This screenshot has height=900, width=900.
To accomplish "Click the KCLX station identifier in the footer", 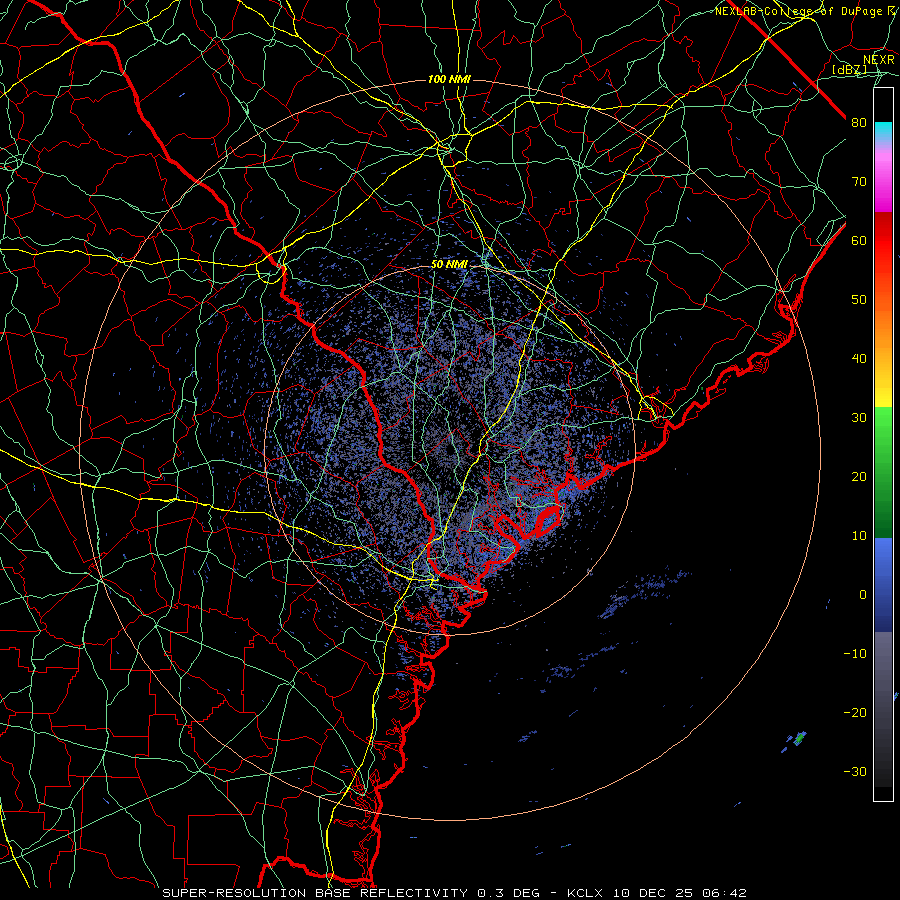I will click(x=587, y=893).
